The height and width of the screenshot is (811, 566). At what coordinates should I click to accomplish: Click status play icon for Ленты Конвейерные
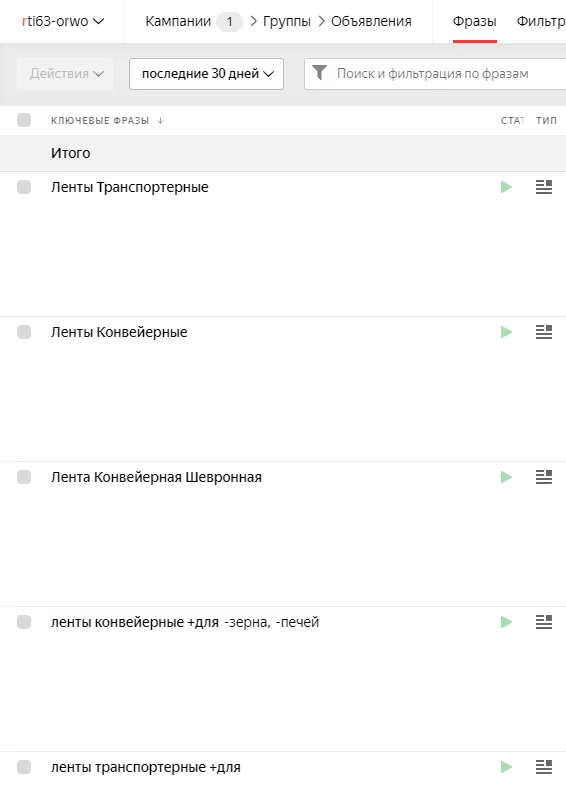[507, 332]
